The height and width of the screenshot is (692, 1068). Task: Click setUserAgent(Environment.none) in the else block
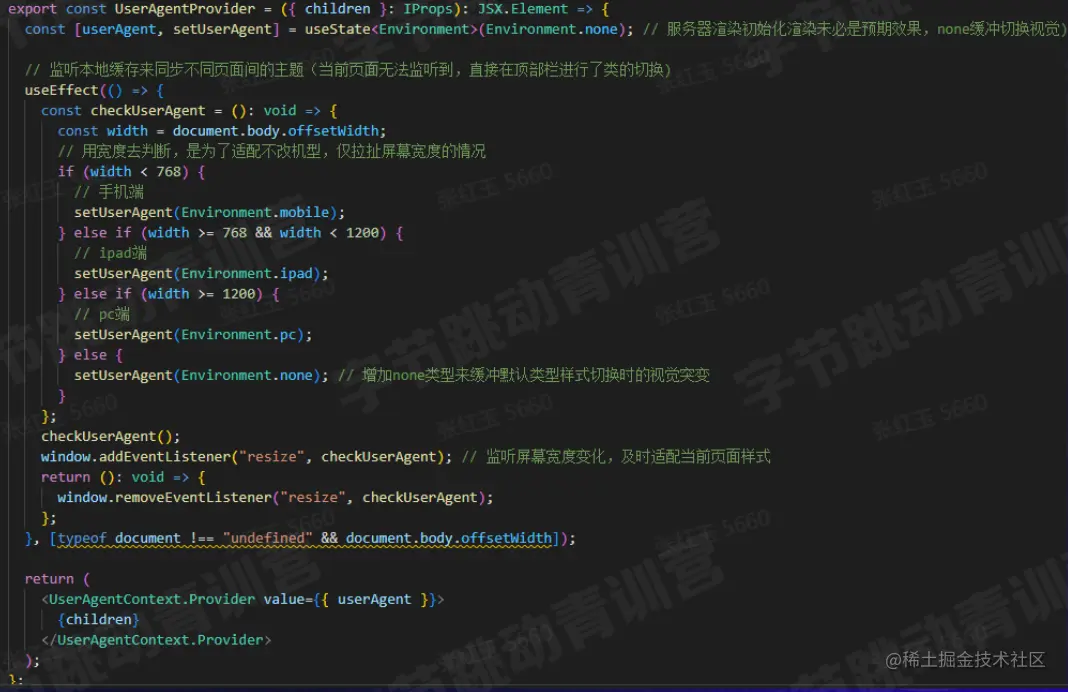click(x=201, y=375)
